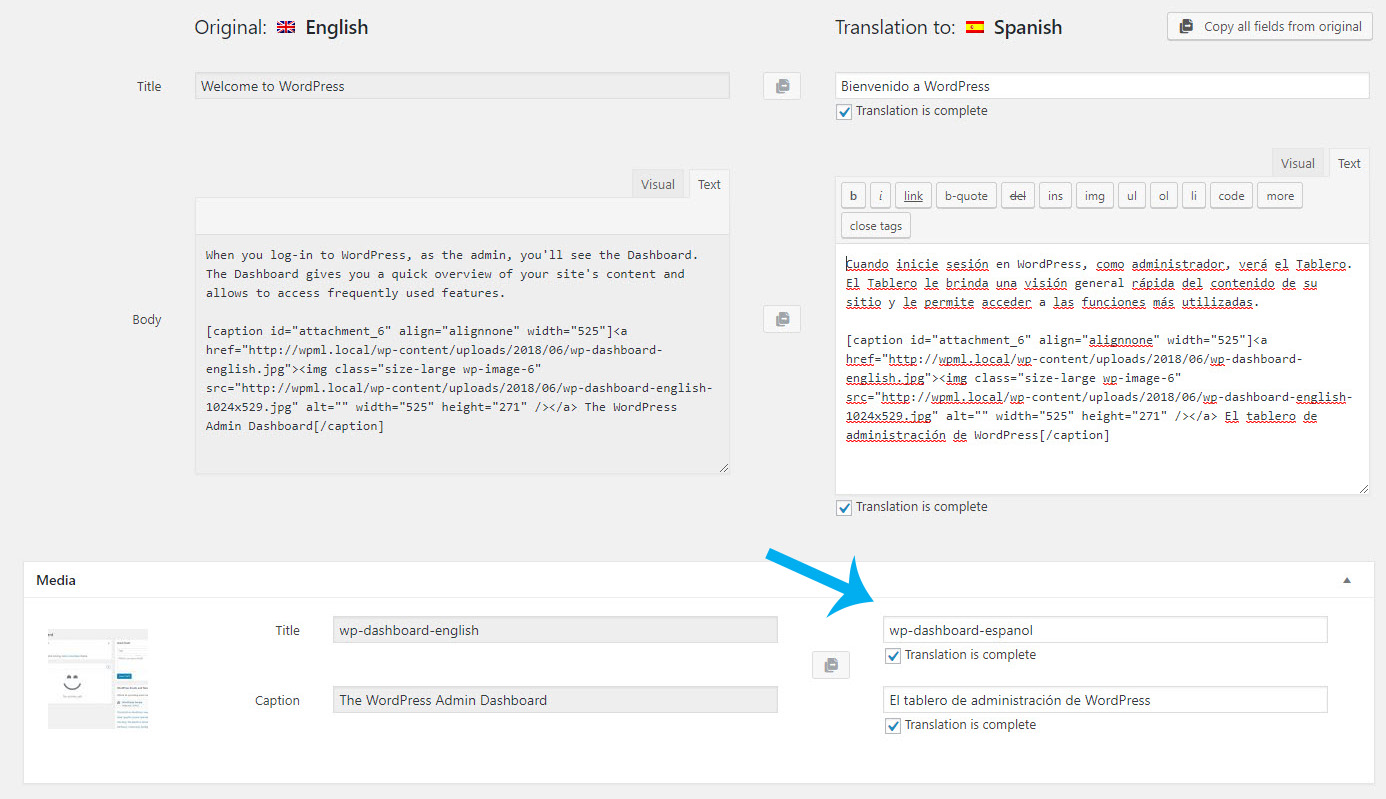Viewport: 1386px width, 799px height.
Task: Toggle media title 'Translation is complete' checkbox
Action: 893,656
